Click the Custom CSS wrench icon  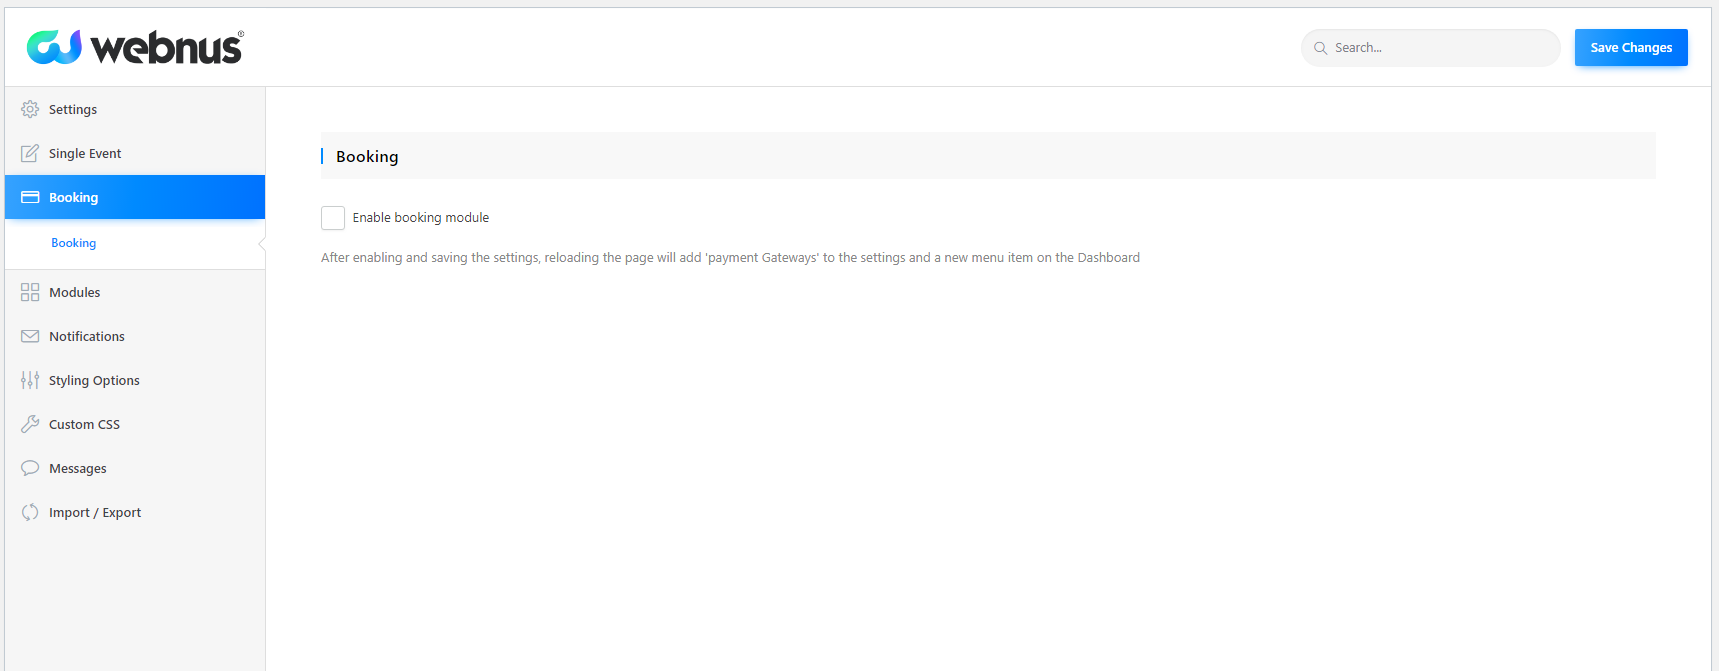[30, 424]
